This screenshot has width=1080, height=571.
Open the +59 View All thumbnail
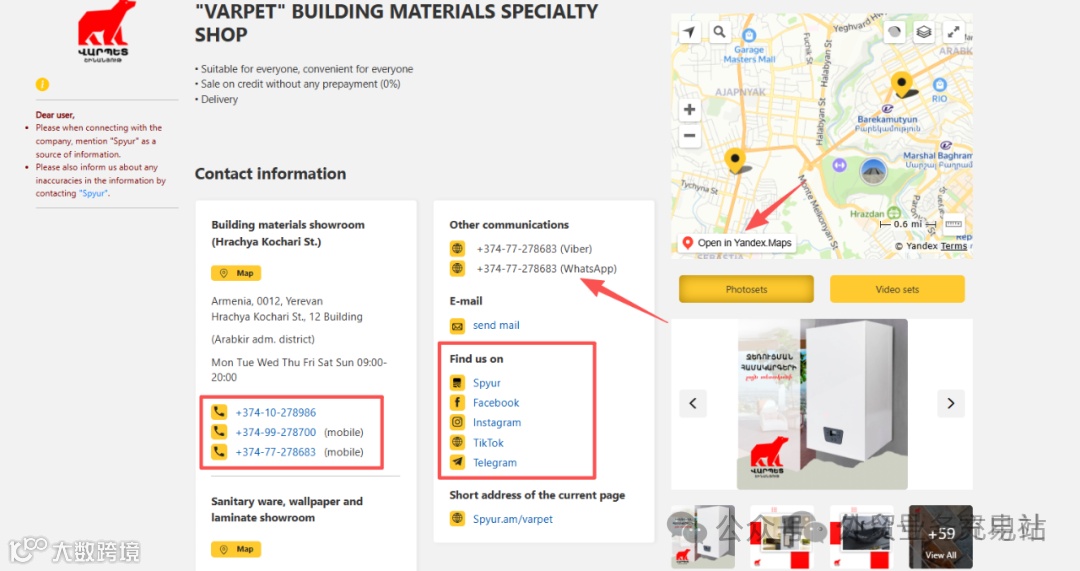click(941, 537)
